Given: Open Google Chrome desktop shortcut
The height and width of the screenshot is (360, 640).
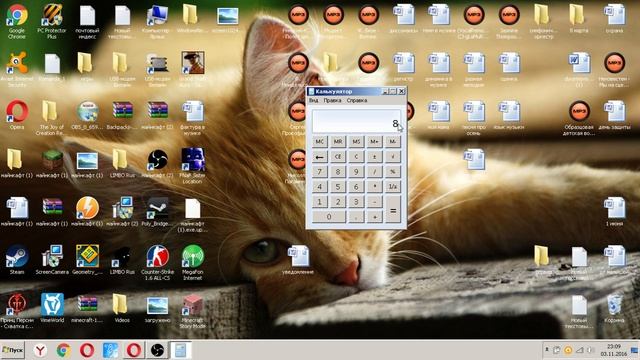Looking at the screenshot, I should (17, 22).
